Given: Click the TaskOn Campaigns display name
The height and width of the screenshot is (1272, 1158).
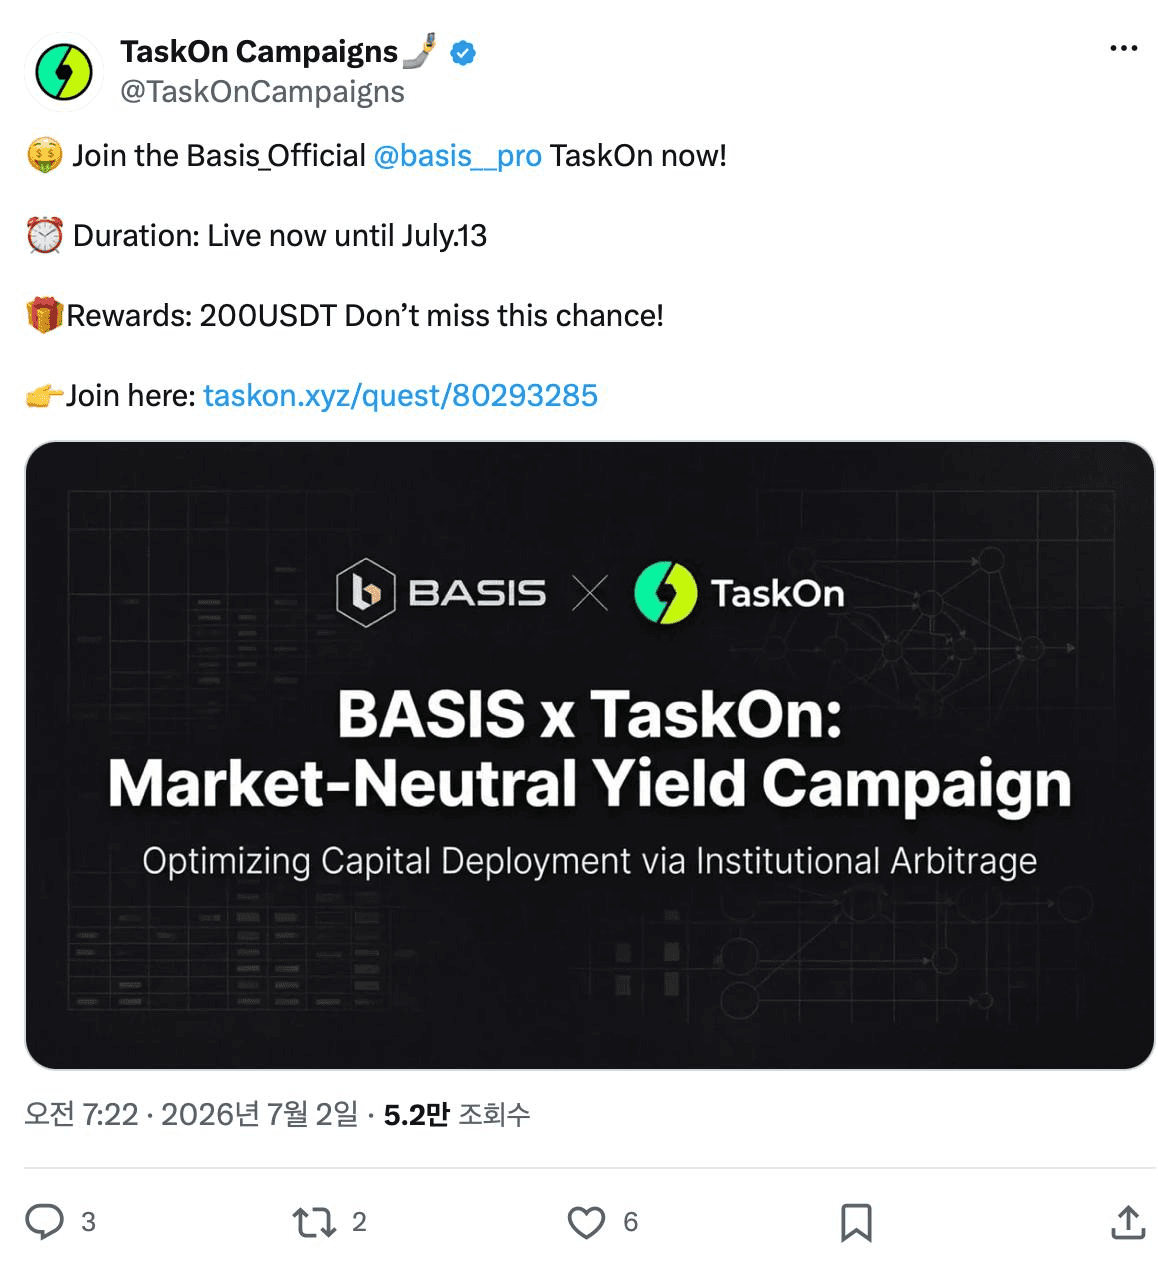Looking at the screenshot, I should pos(259,51).
